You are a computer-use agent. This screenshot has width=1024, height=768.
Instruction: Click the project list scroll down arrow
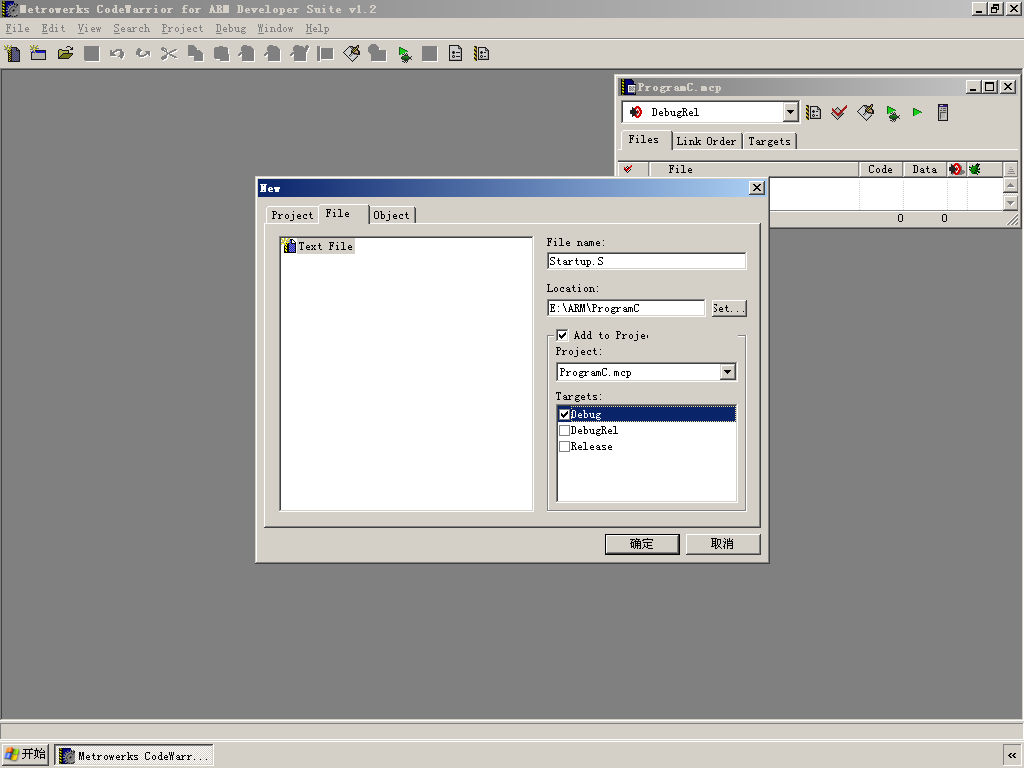tap(1010, 202)
